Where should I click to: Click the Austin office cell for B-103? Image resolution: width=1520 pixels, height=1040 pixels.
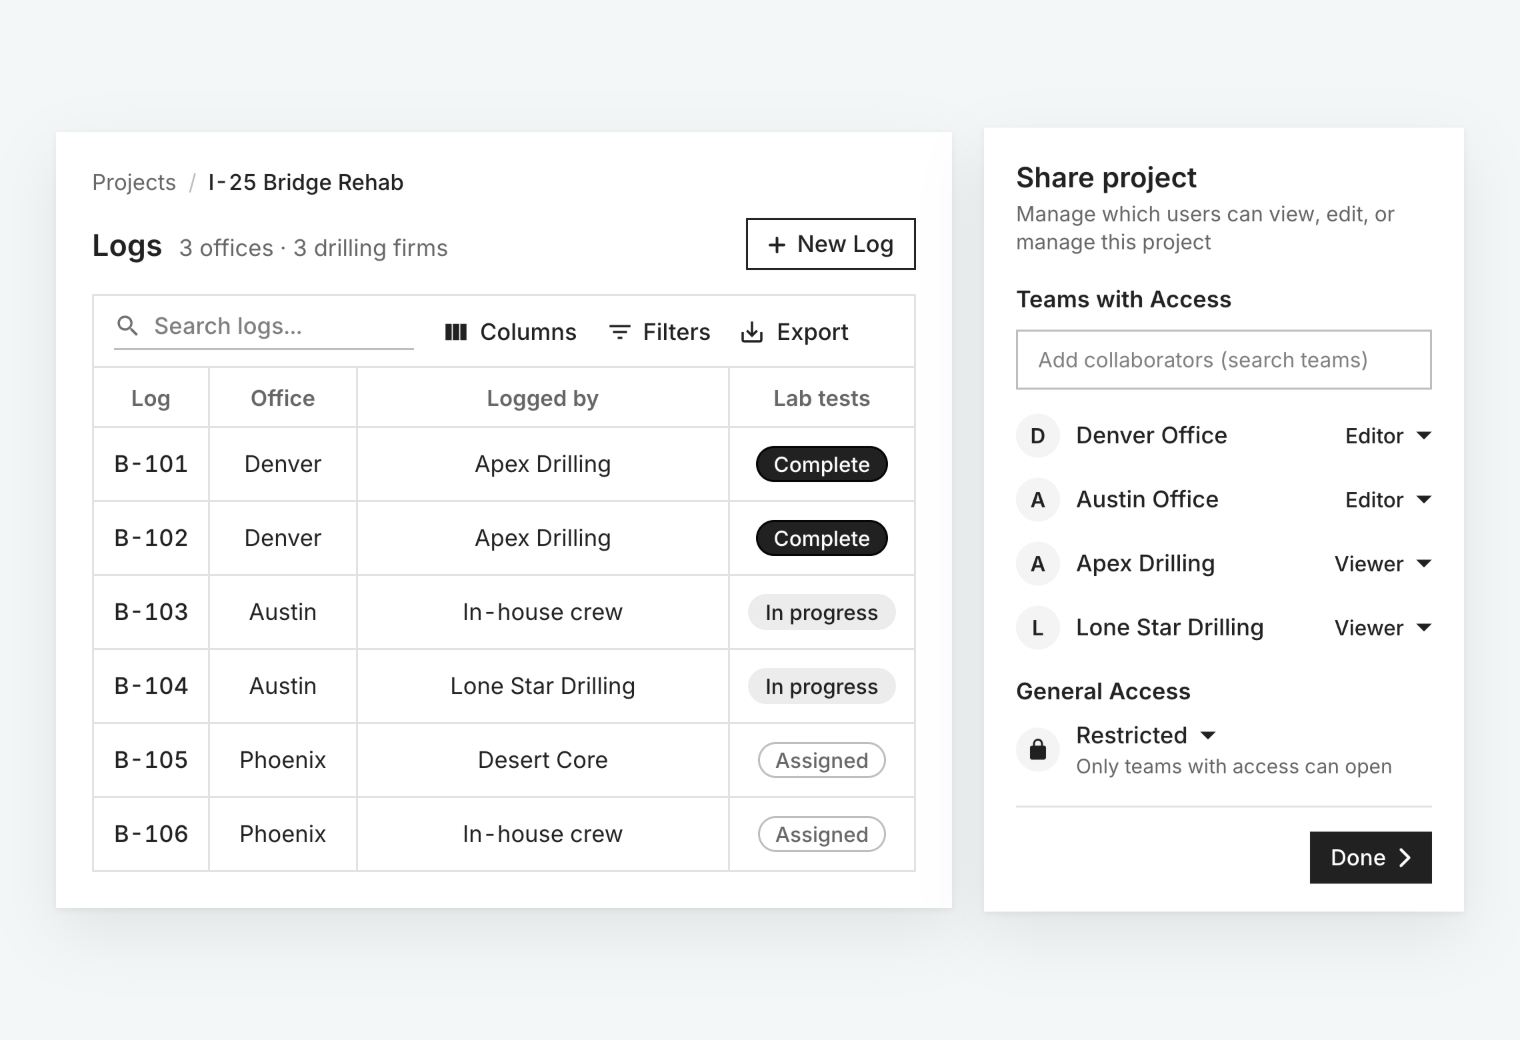point(283,612)
